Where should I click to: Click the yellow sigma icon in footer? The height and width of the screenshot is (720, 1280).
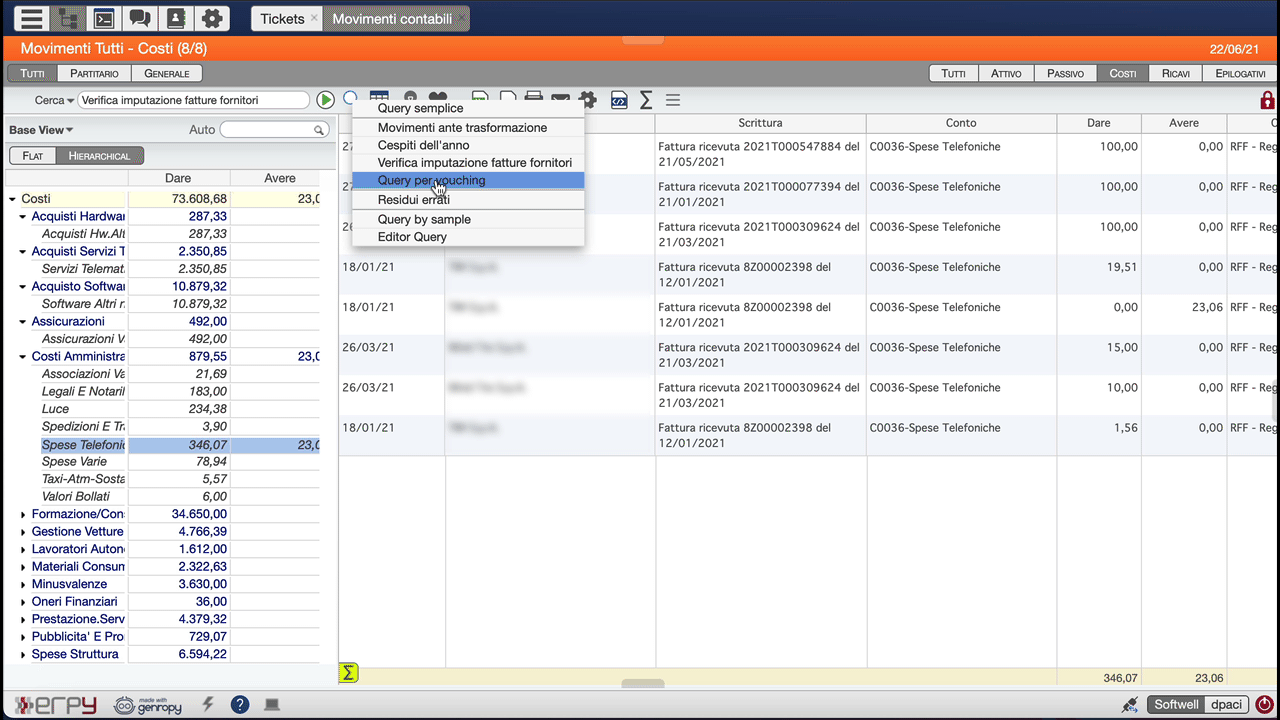pos(348,672)
